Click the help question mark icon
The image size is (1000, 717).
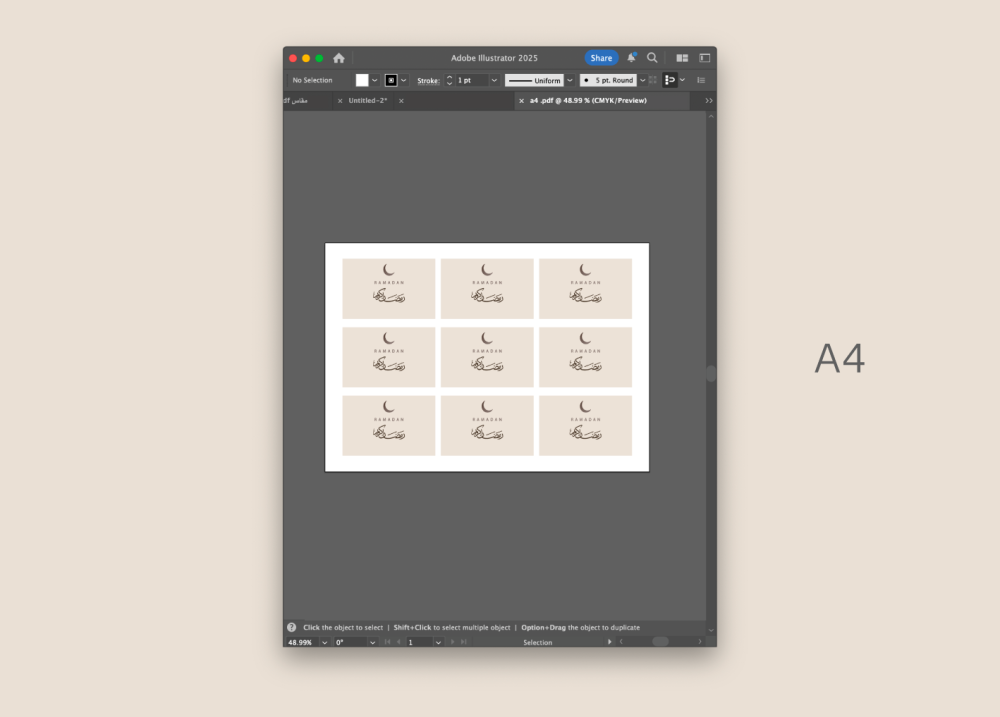click(x=292, y=627)
